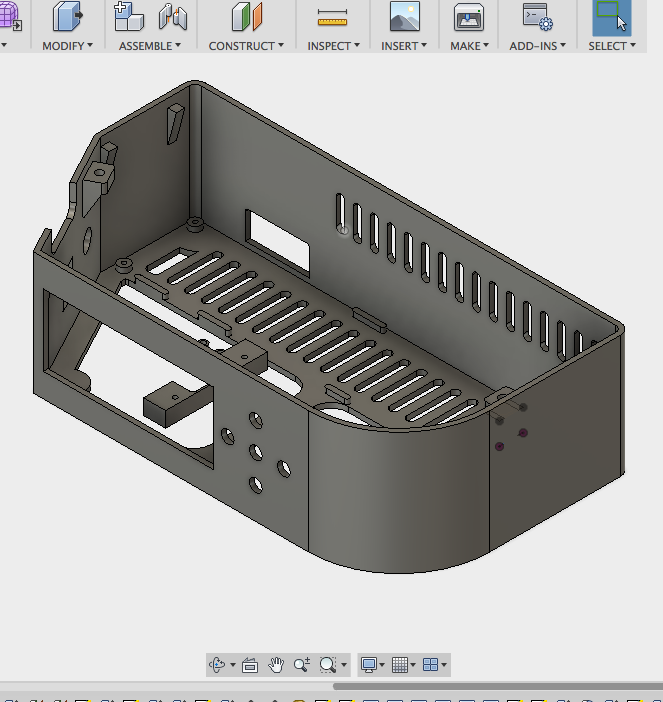Open the MAKE menu
This screenshot has width=663, height=702.
click(469, 46)
